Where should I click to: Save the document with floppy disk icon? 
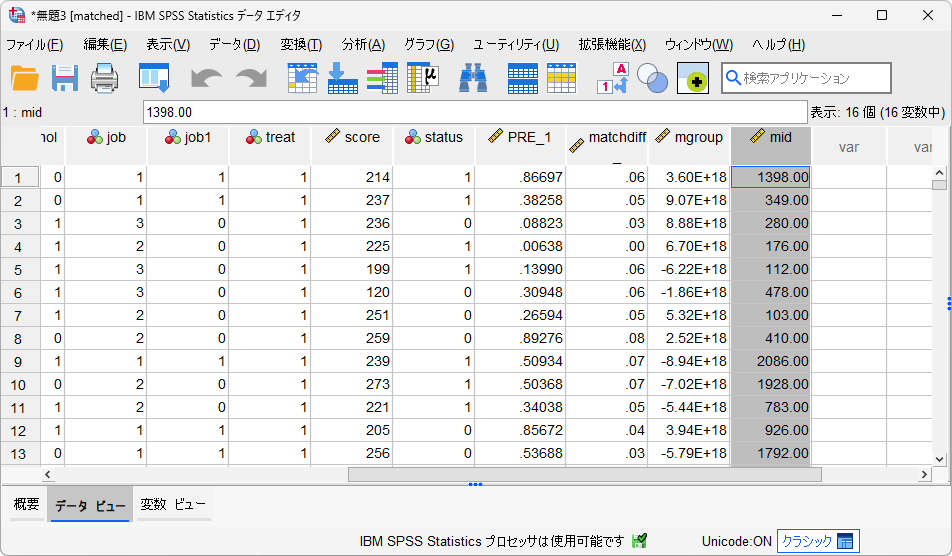coord(65,78)
